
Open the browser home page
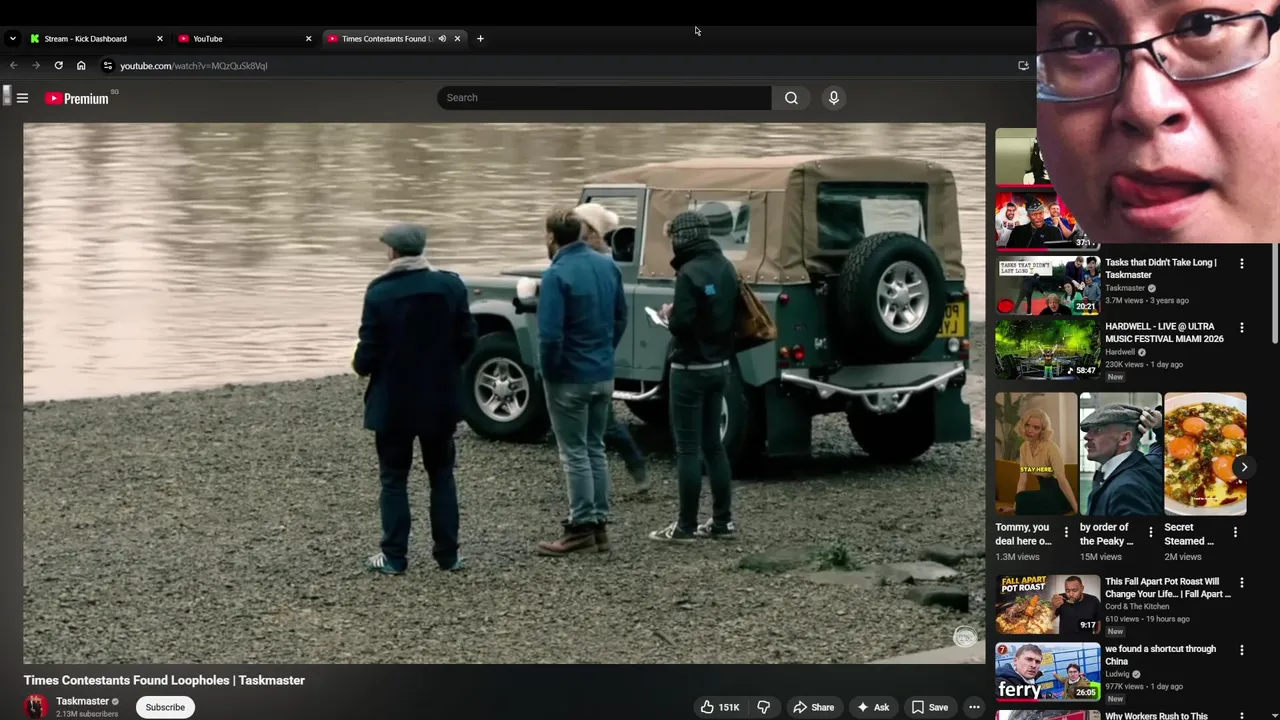tap(81, 65)
